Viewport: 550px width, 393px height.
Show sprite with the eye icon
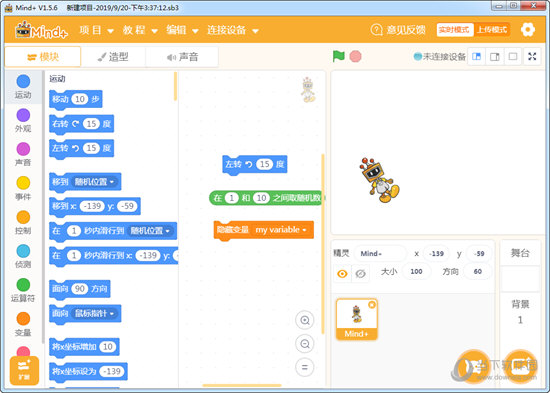pos(342,274)
